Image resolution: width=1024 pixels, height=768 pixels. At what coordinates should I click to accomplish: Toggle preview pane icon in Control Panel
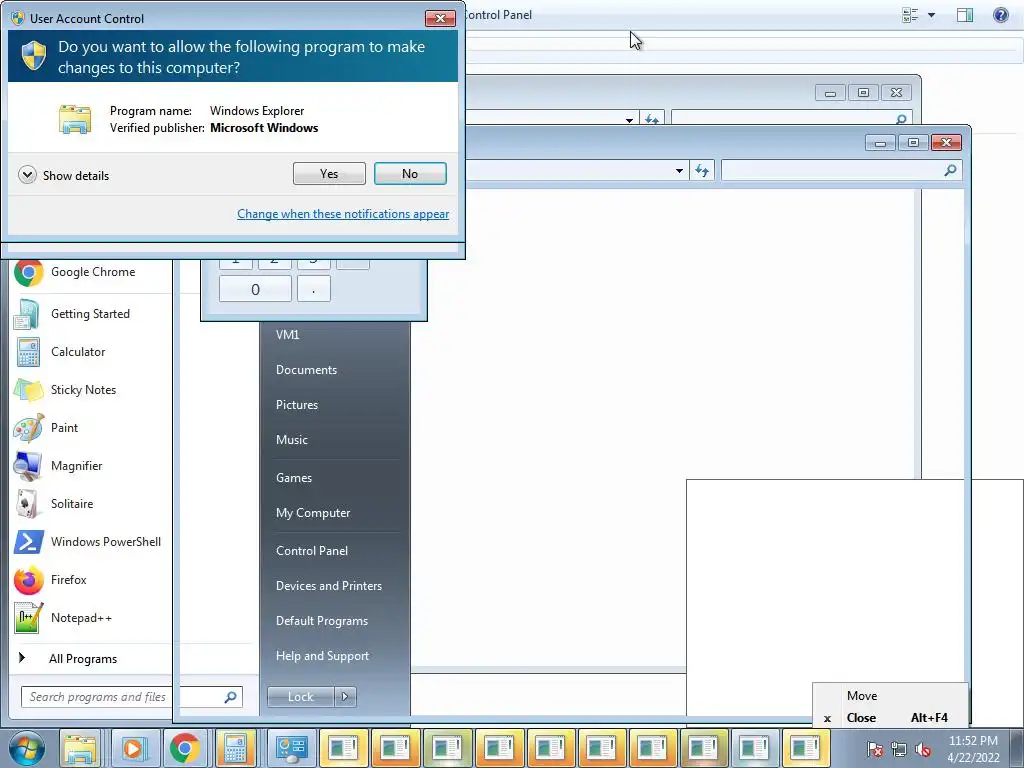[x=965, y=15]
